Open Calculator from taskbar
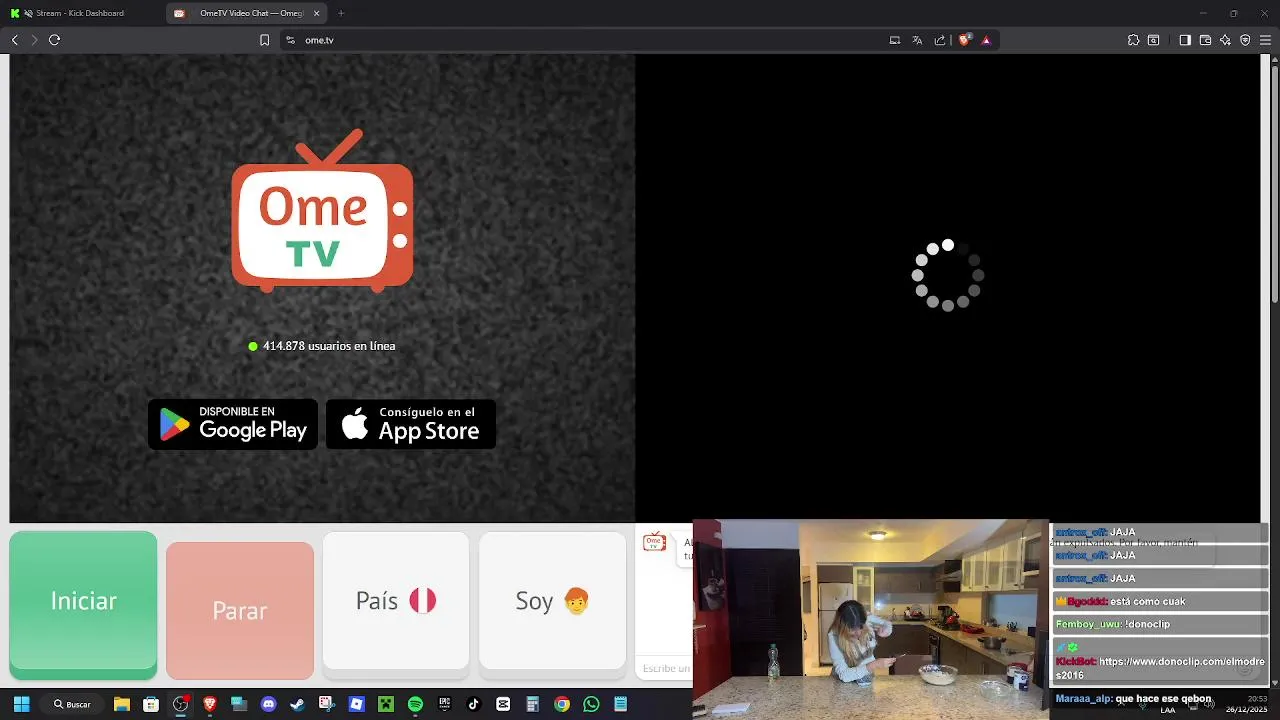1280x720 pixels. 533,704
